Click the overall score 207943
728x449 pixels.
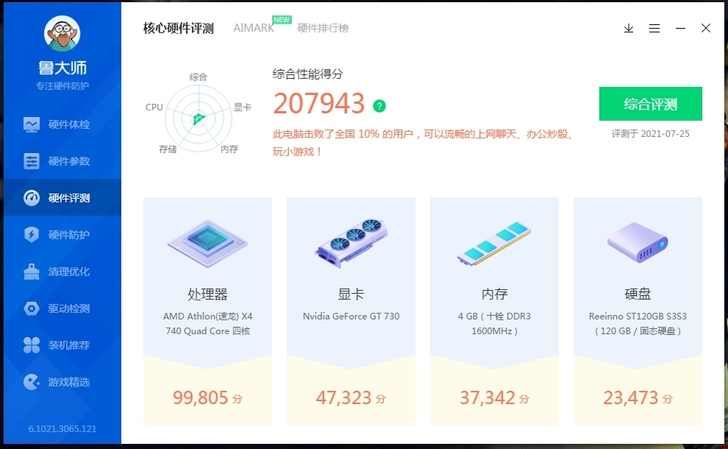318,103
